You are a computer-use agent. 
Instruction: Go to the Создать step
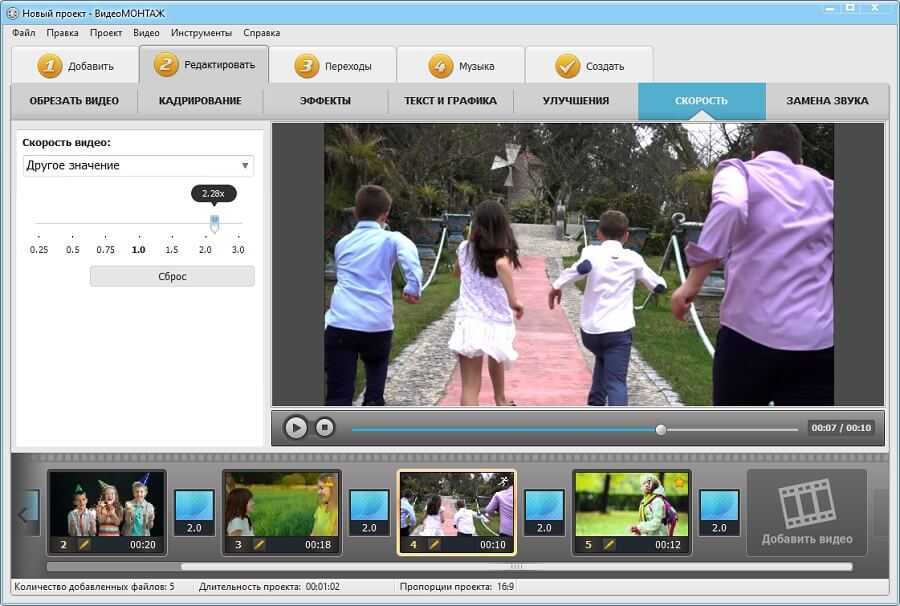[589, 66]
